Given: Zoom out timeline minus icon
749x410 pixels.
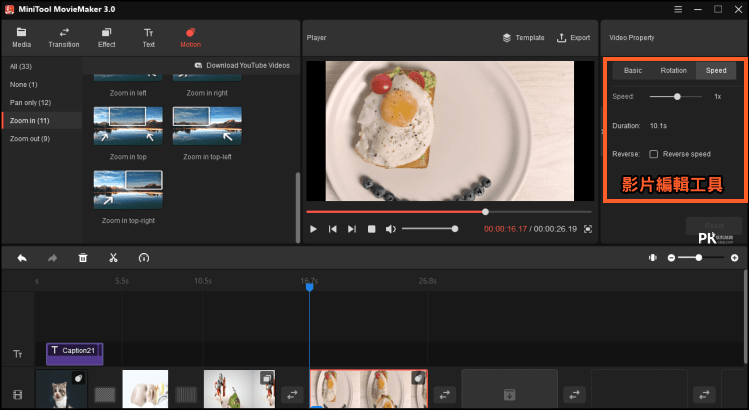Looking at the screenshot, I should pyautogui.click(x=671, y=258).
